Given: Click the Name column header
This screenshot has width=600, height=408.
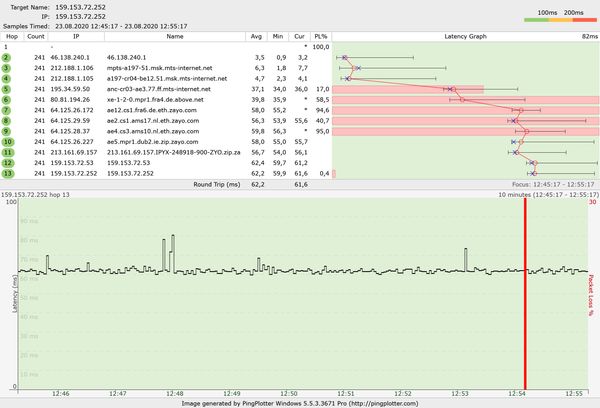Looking at the screenshot, I should coord(175,36).
